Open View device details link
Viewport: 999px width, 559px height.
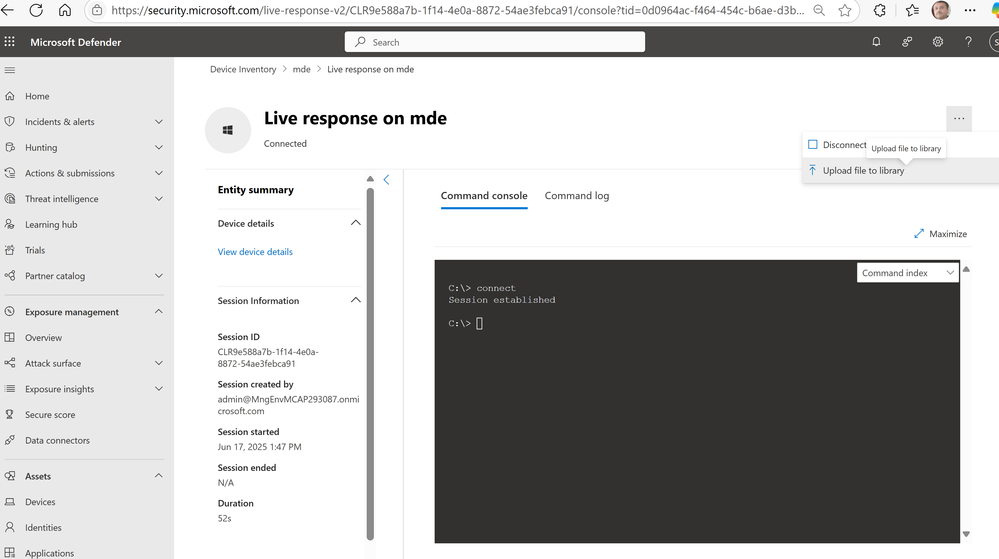(x=255, y=252)
